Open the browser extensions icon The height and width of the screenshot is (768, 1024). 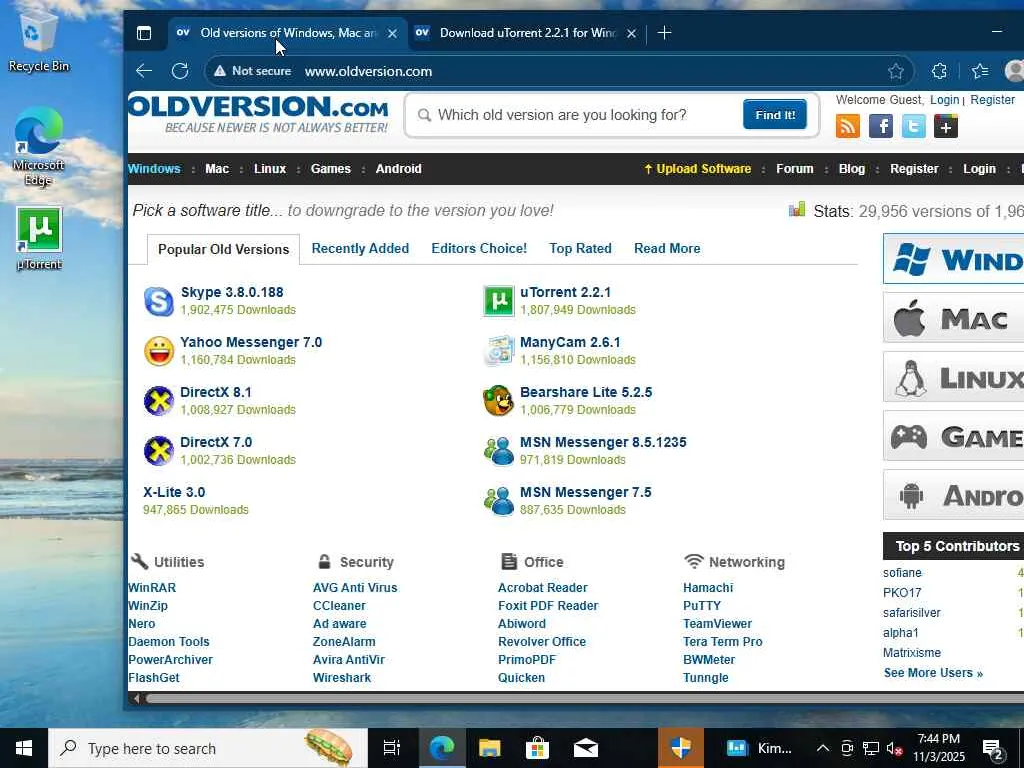[938, 71]
